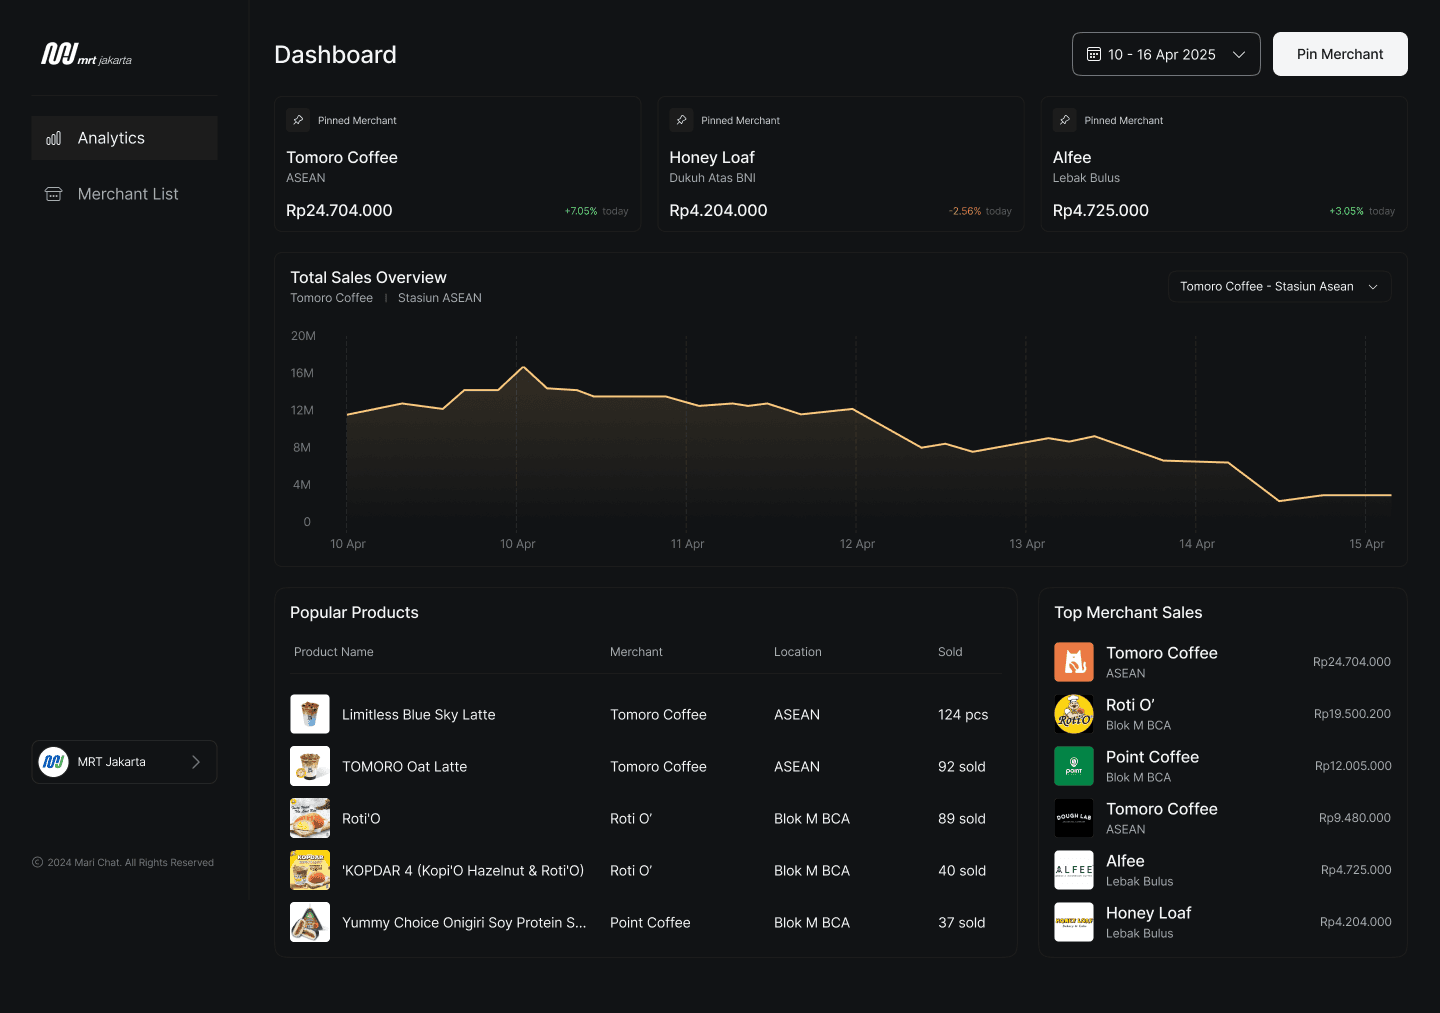Viewport: 1440px width, 1013px height.
Task: Open the Analytics menu item
Action: click(x=124, y=138)
